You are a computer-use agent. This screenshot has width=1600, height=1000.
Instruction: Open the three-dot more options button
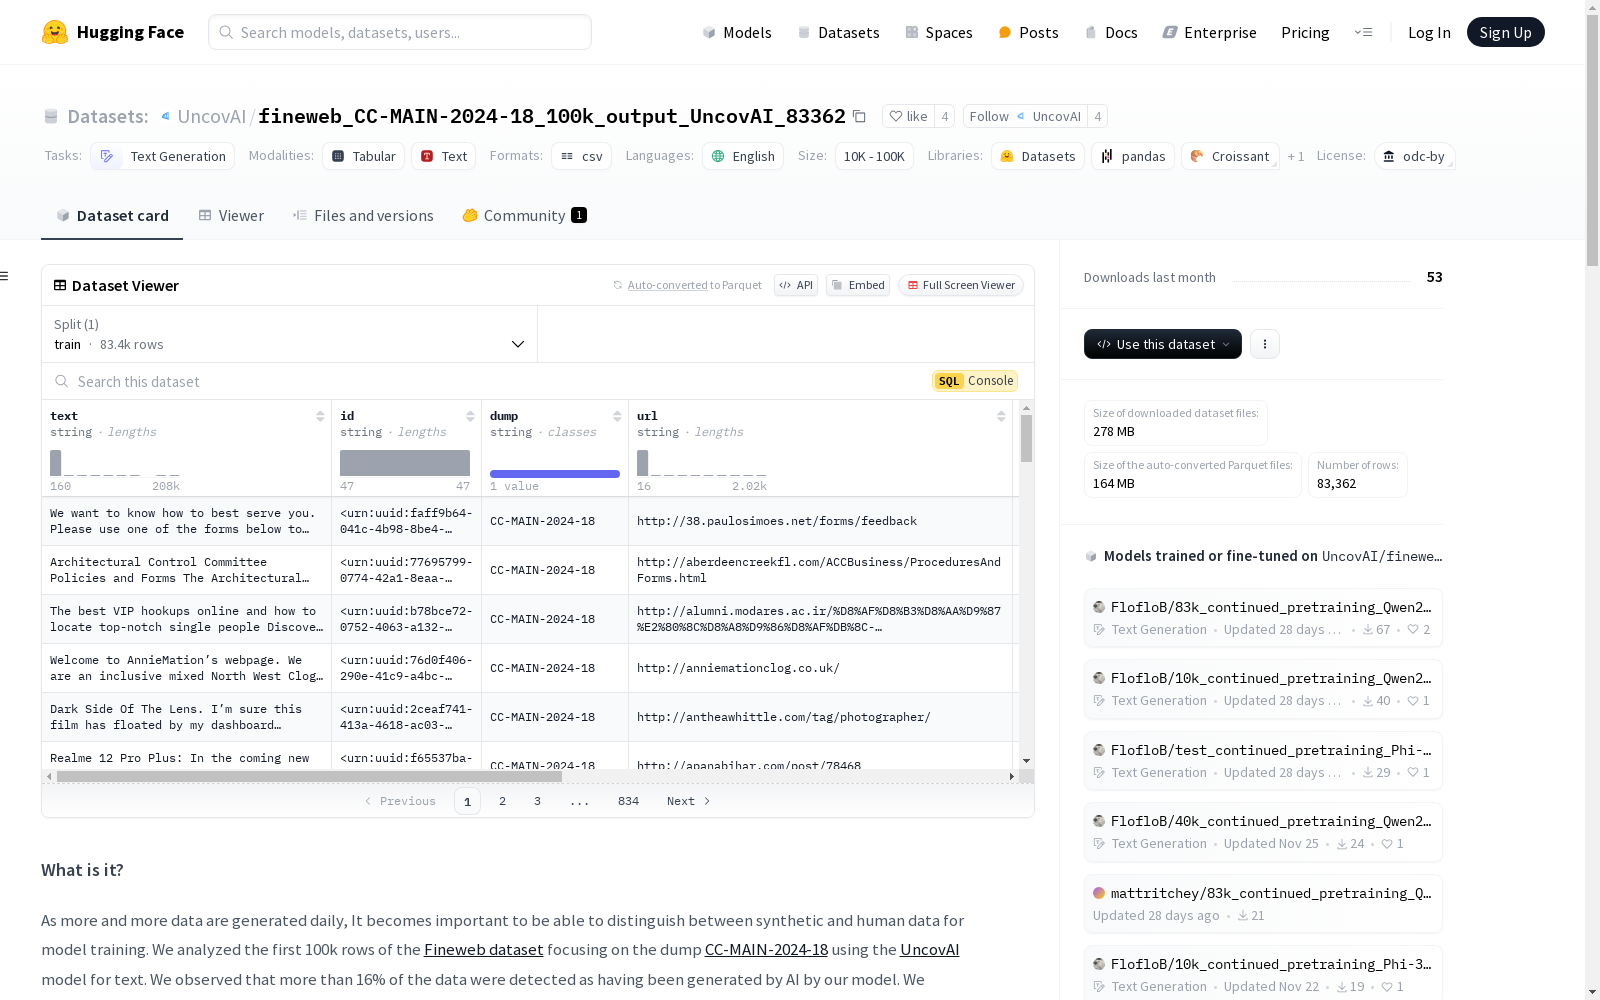pyautogui.click(x=1265, y=344)
